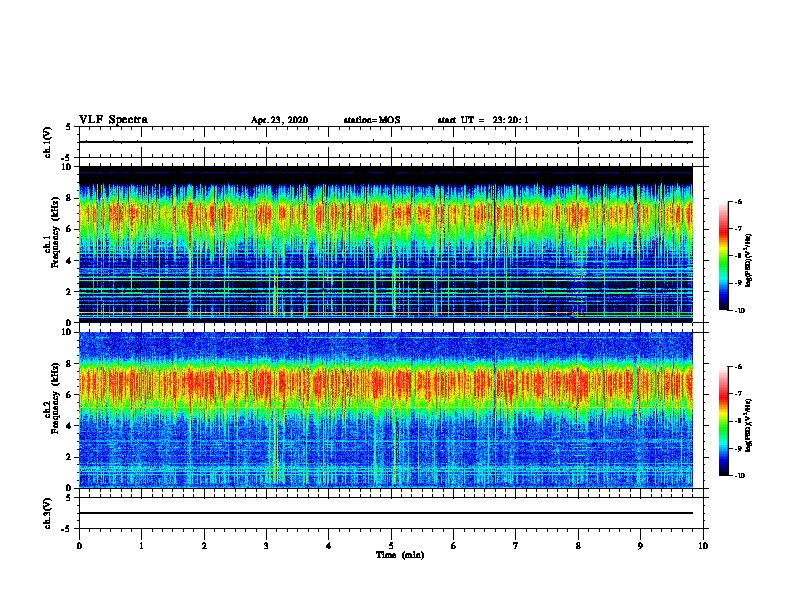The height and width of the screenshot is (612, 792).
Task: Click the ch.3 voltage waveform trace
Action: point(386,513)
